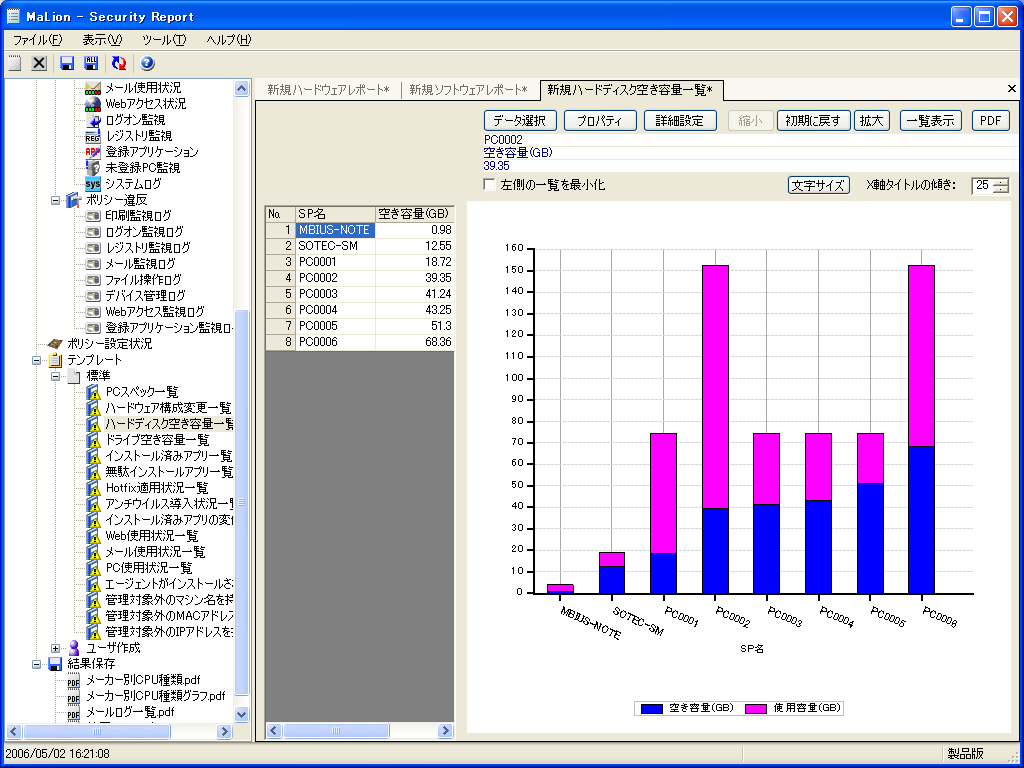
Task: Export chart with PDF button
Action: (x=991, y=121)
